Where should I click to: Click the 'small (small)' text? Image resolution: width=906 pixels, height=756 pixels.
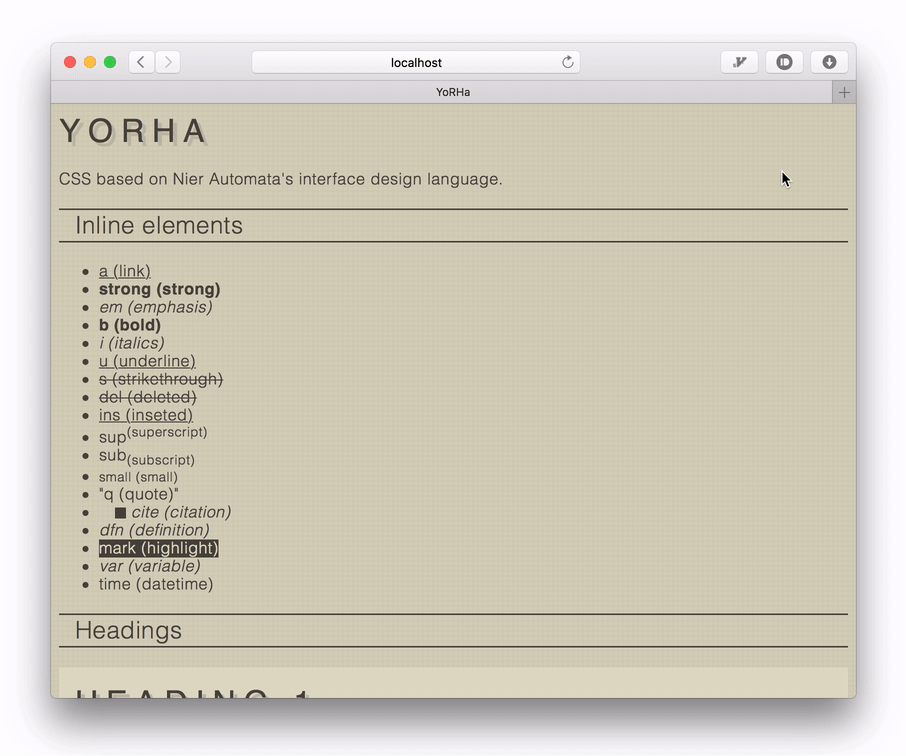(x=138, y=477)
